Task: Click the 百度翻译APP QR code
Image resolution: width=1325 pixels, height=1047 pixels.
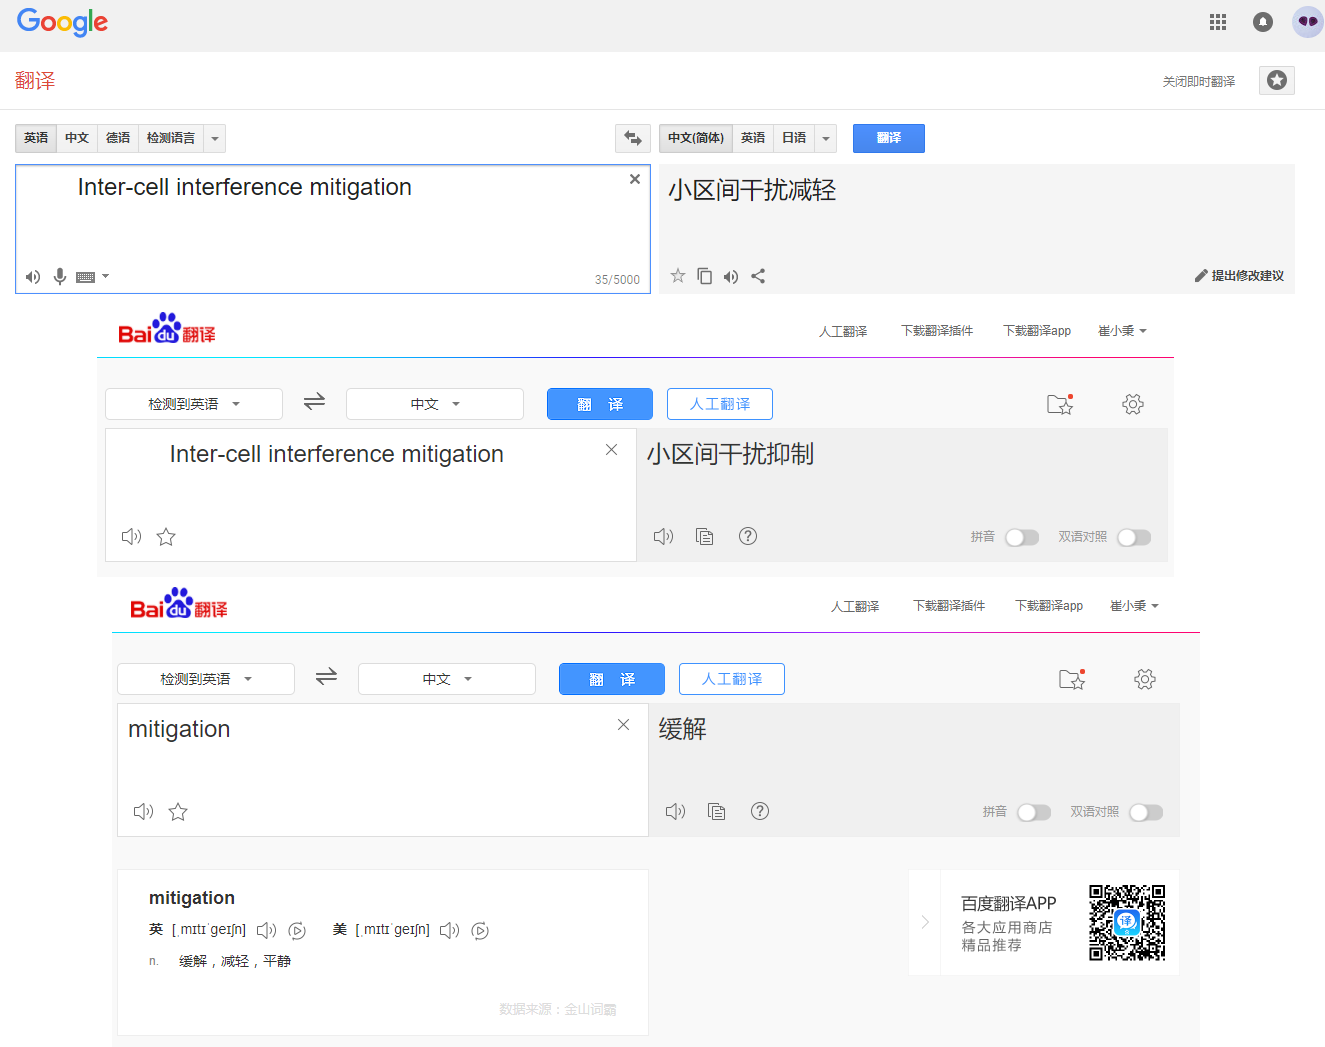Action: coord(1127,922)
